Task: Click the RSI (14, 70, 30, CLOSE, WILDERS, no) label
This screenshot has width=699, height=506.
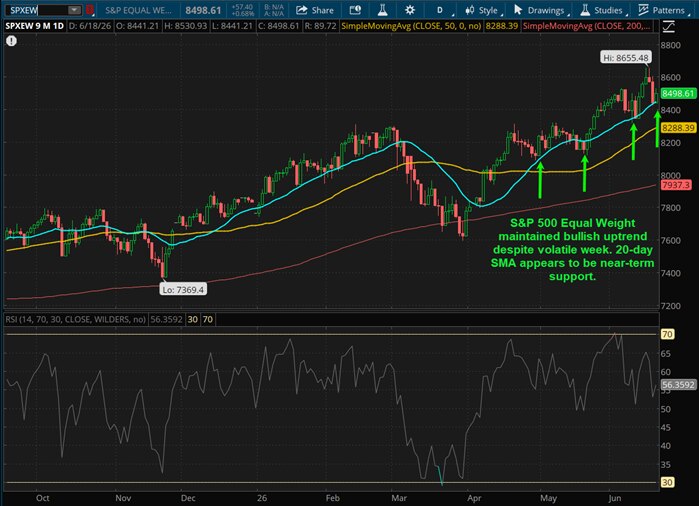Action: 75,319
